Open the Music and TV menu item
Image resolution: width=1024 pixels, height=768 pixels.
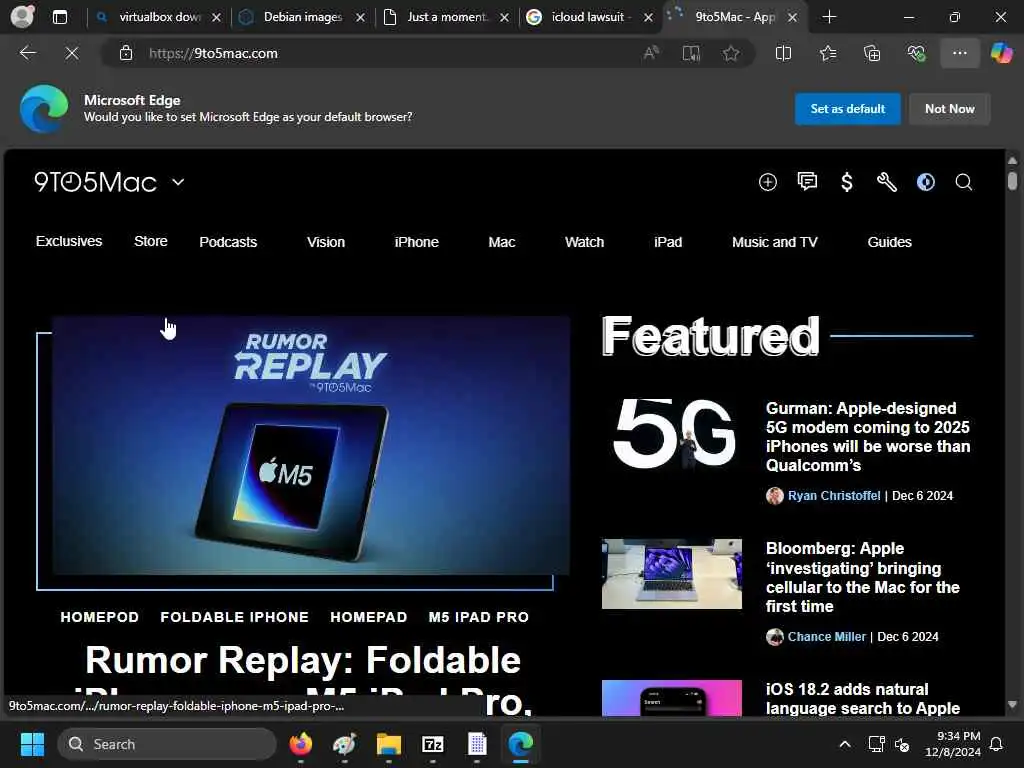tap(775, 242)
